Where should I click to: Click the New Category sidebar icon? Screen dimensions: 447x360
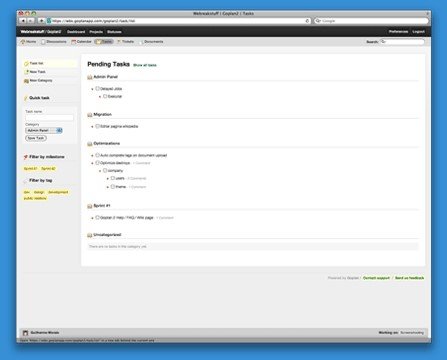coord(26,81)
